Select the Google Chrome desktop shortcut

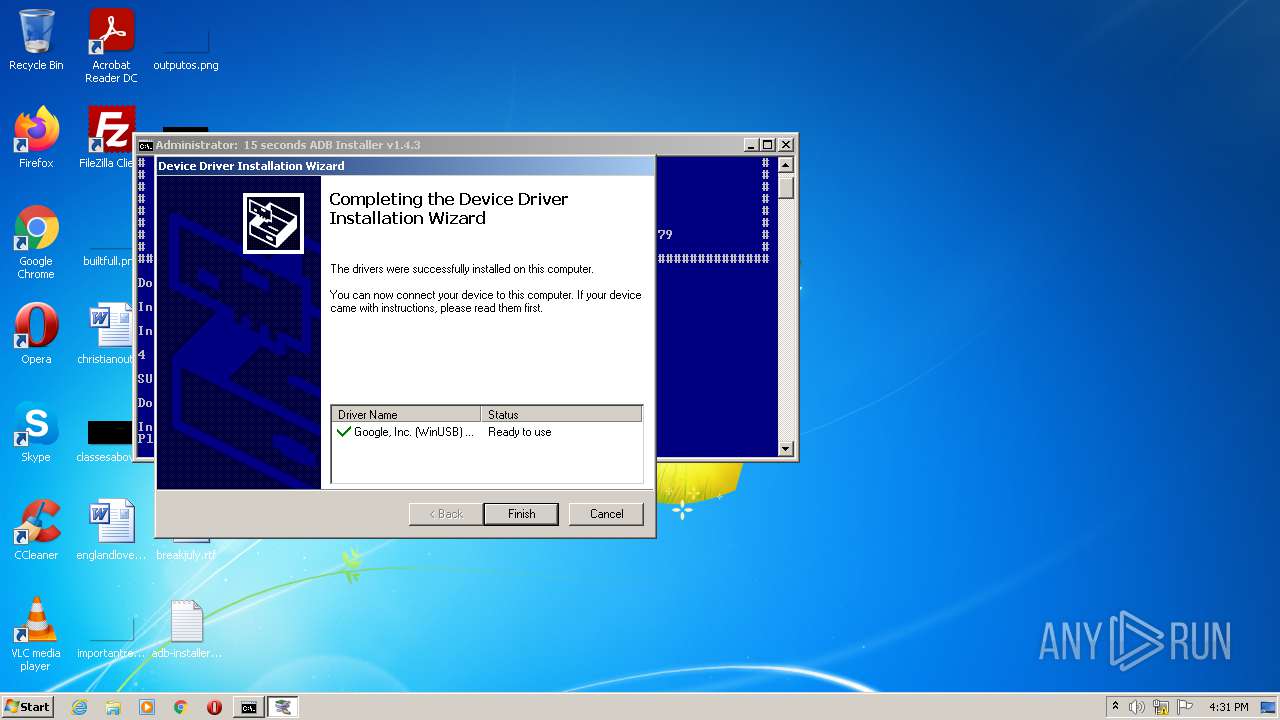tap(36, 243)
